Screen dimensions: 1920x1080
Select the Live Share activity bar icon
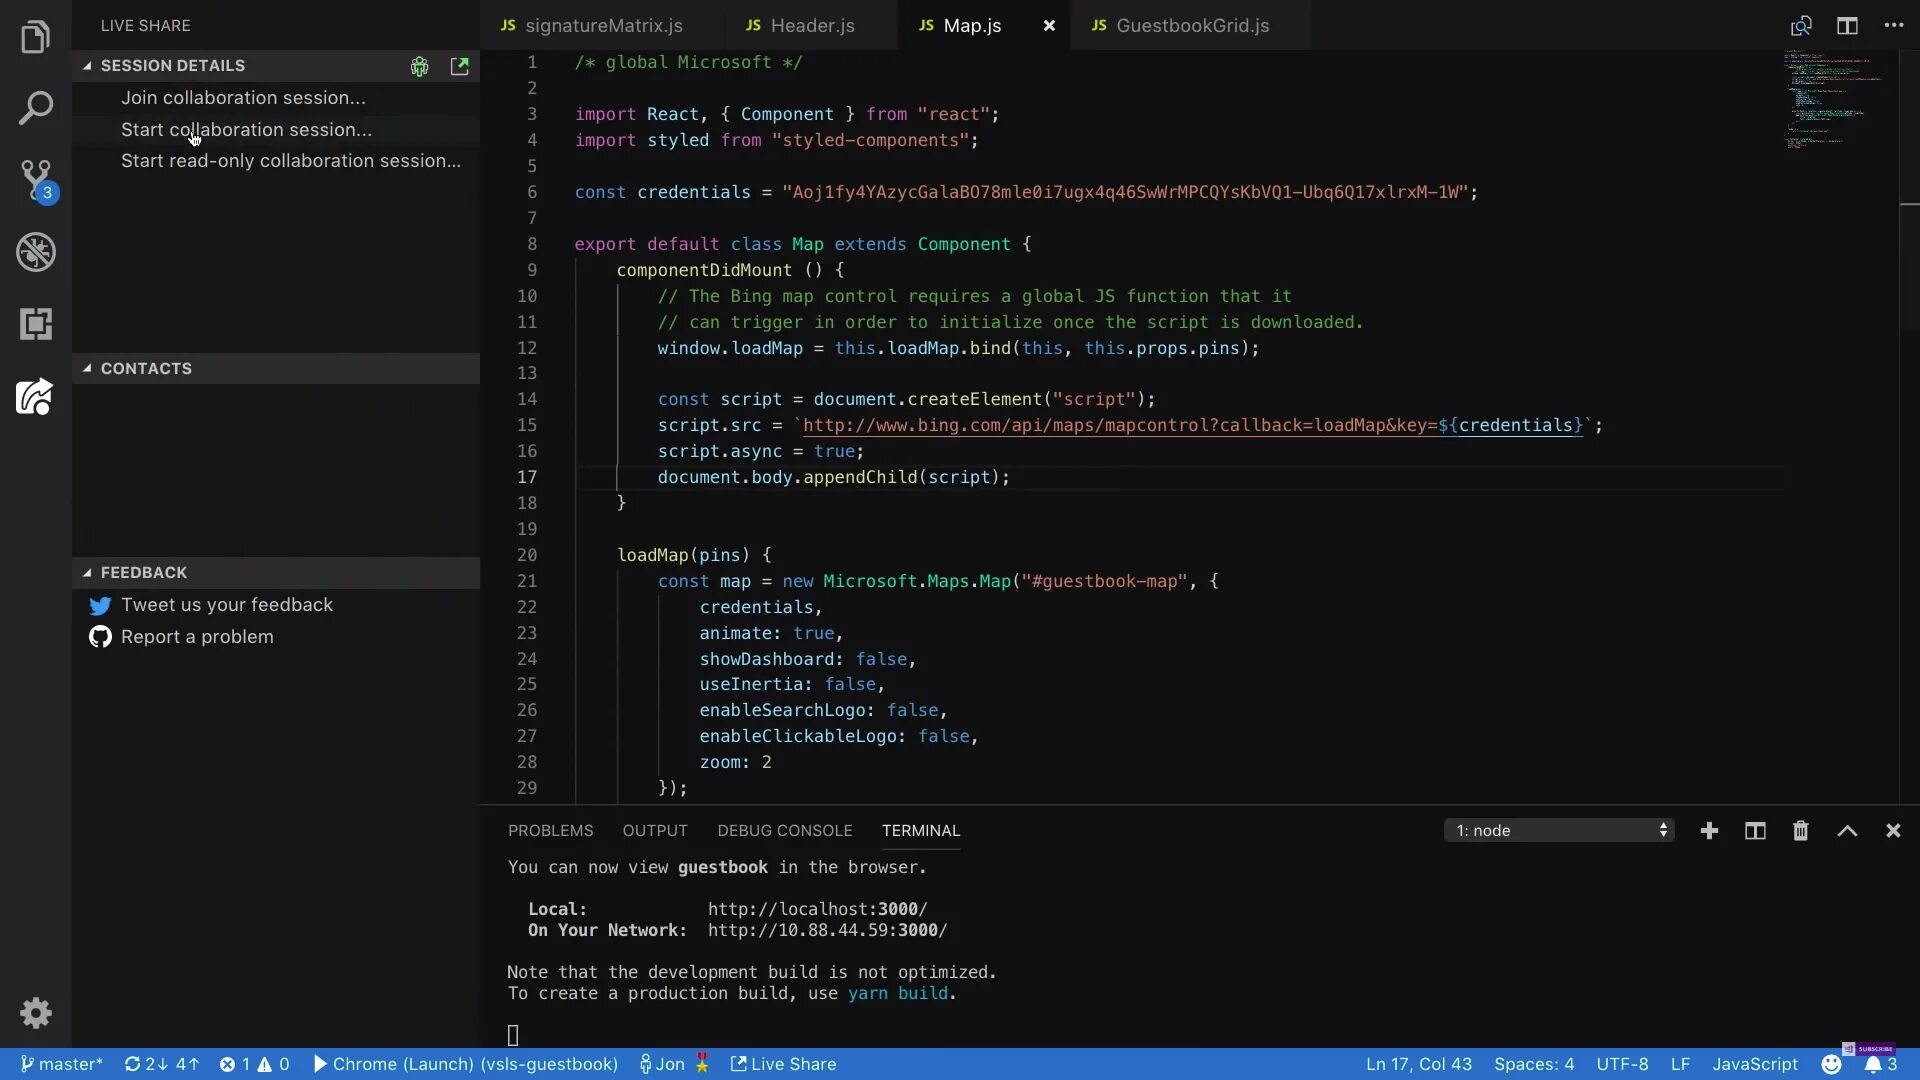pos(36,397)
